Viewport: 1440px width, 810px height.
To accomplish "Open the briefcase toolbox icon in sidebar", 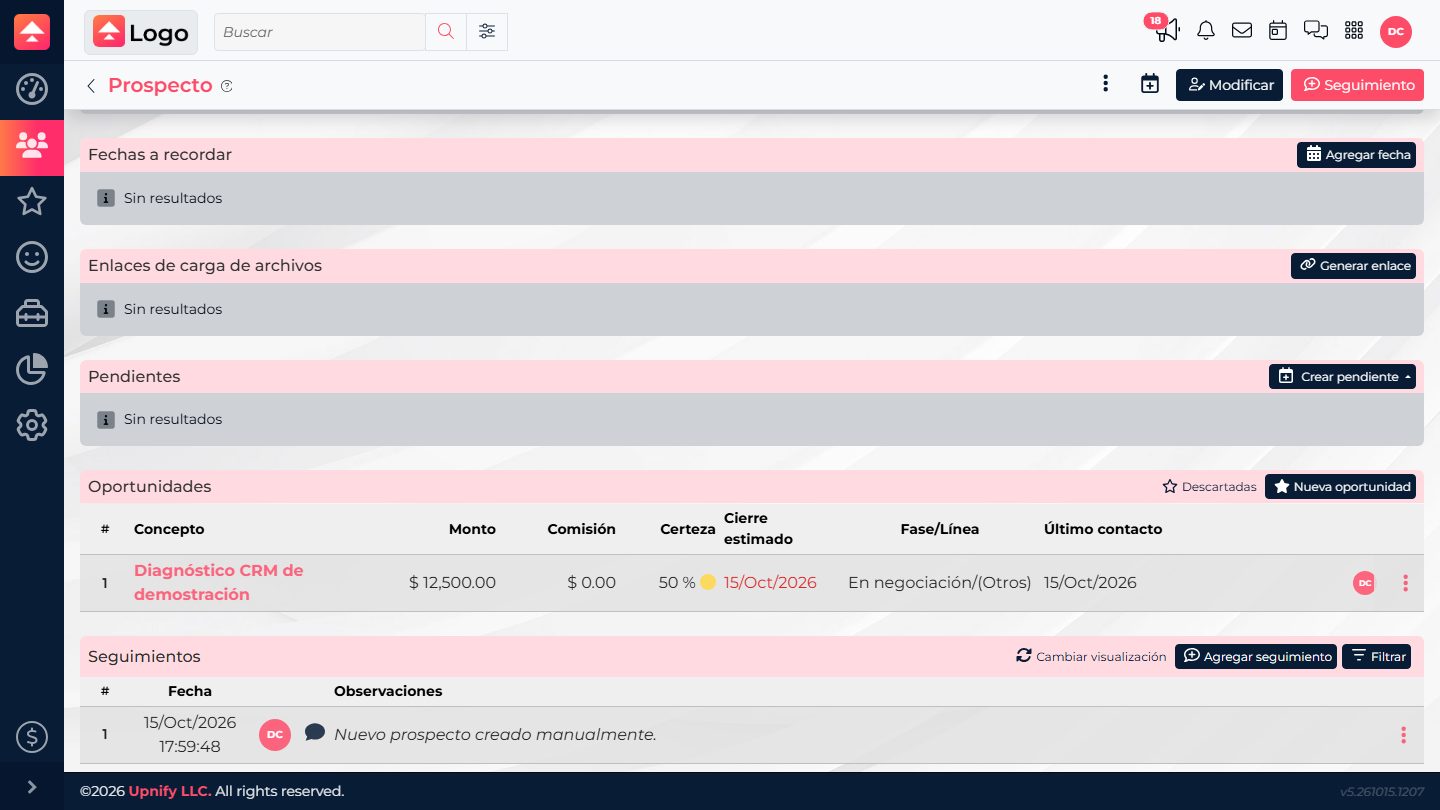I will pyautogui.click(x=32, y=314).
